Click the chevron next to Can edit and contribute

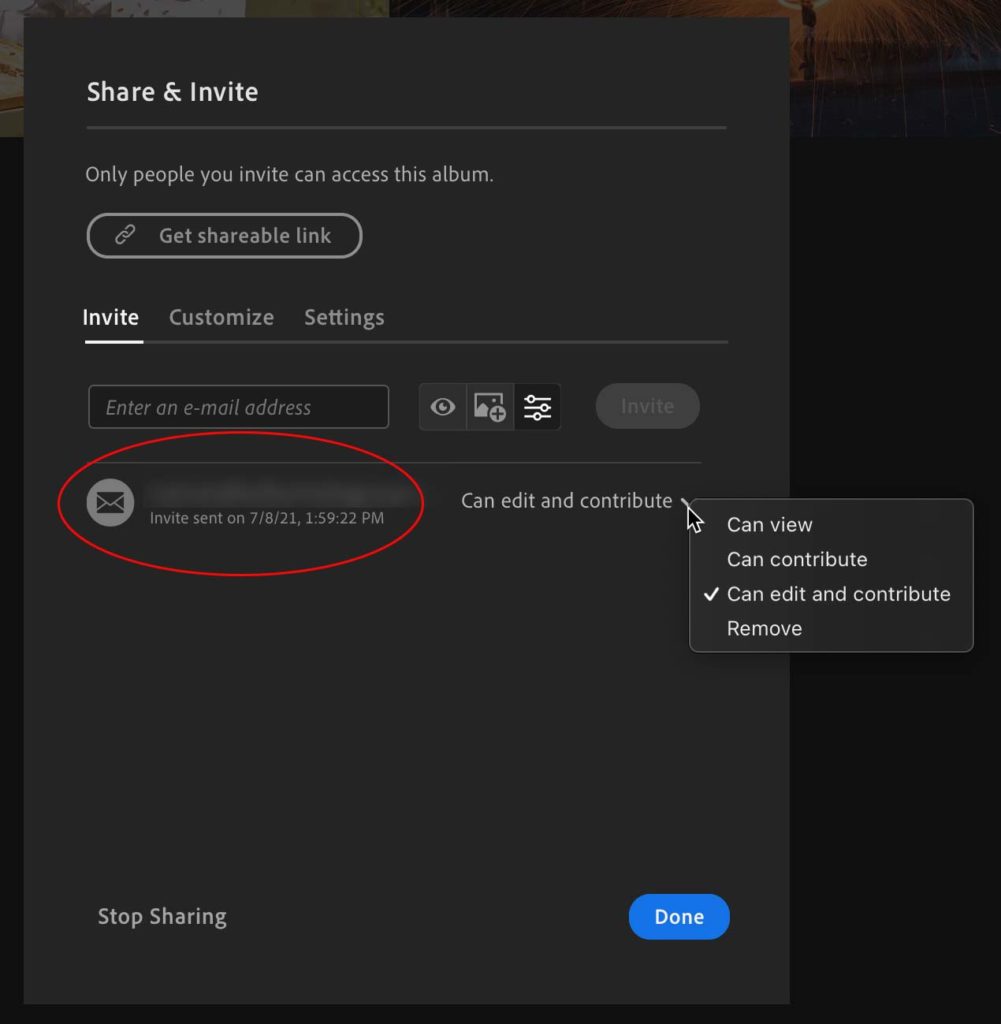(x=686, y=501)
